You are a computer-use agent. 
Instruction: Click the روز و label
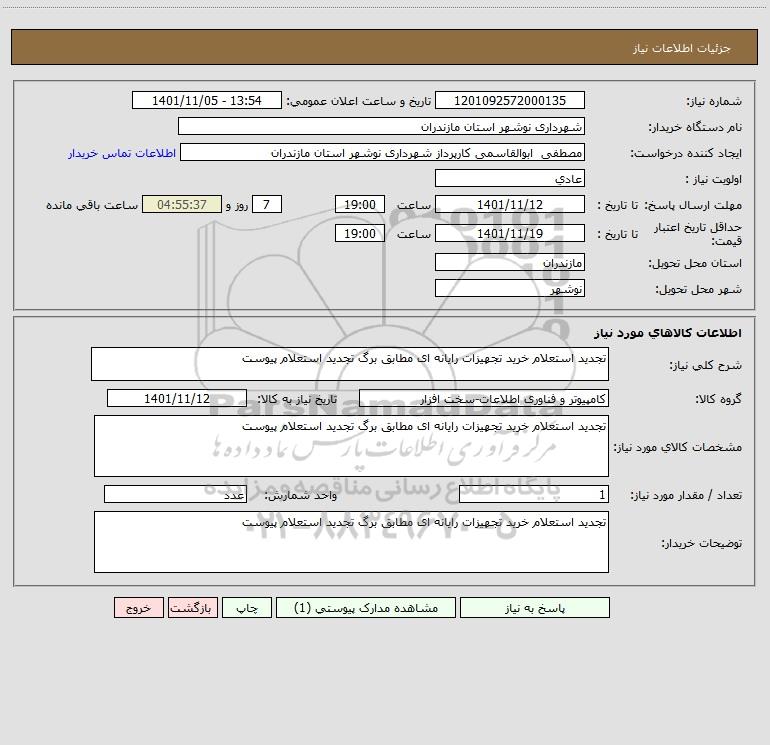coord(237,205)
